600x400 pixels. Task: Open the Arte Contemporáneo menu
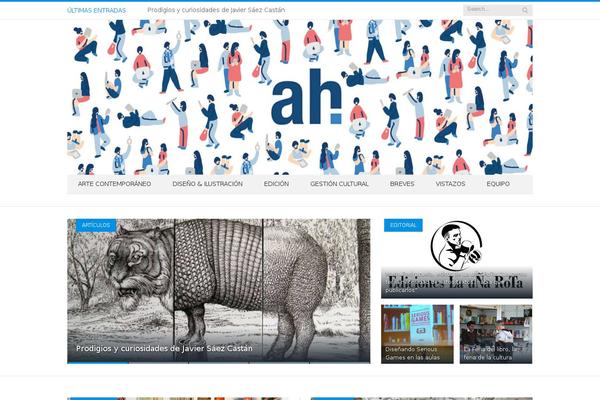tap(114, 184)
